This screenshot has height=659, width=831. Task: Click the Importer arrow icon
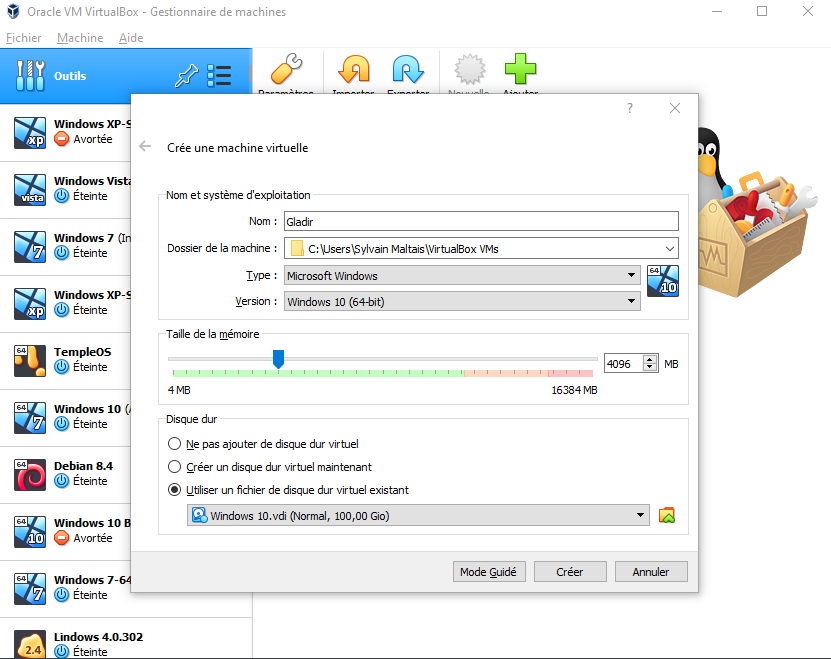pos(353,69)
